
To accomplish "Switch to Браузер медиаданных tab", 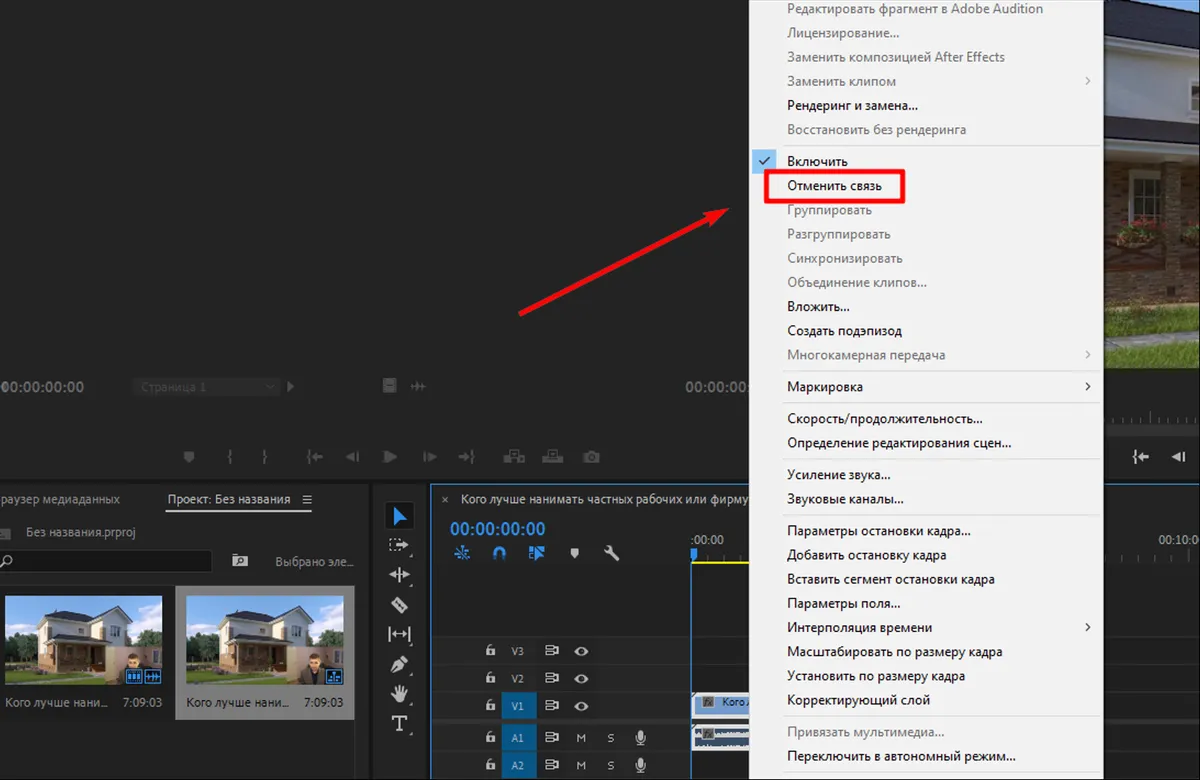I will point(60,499).
